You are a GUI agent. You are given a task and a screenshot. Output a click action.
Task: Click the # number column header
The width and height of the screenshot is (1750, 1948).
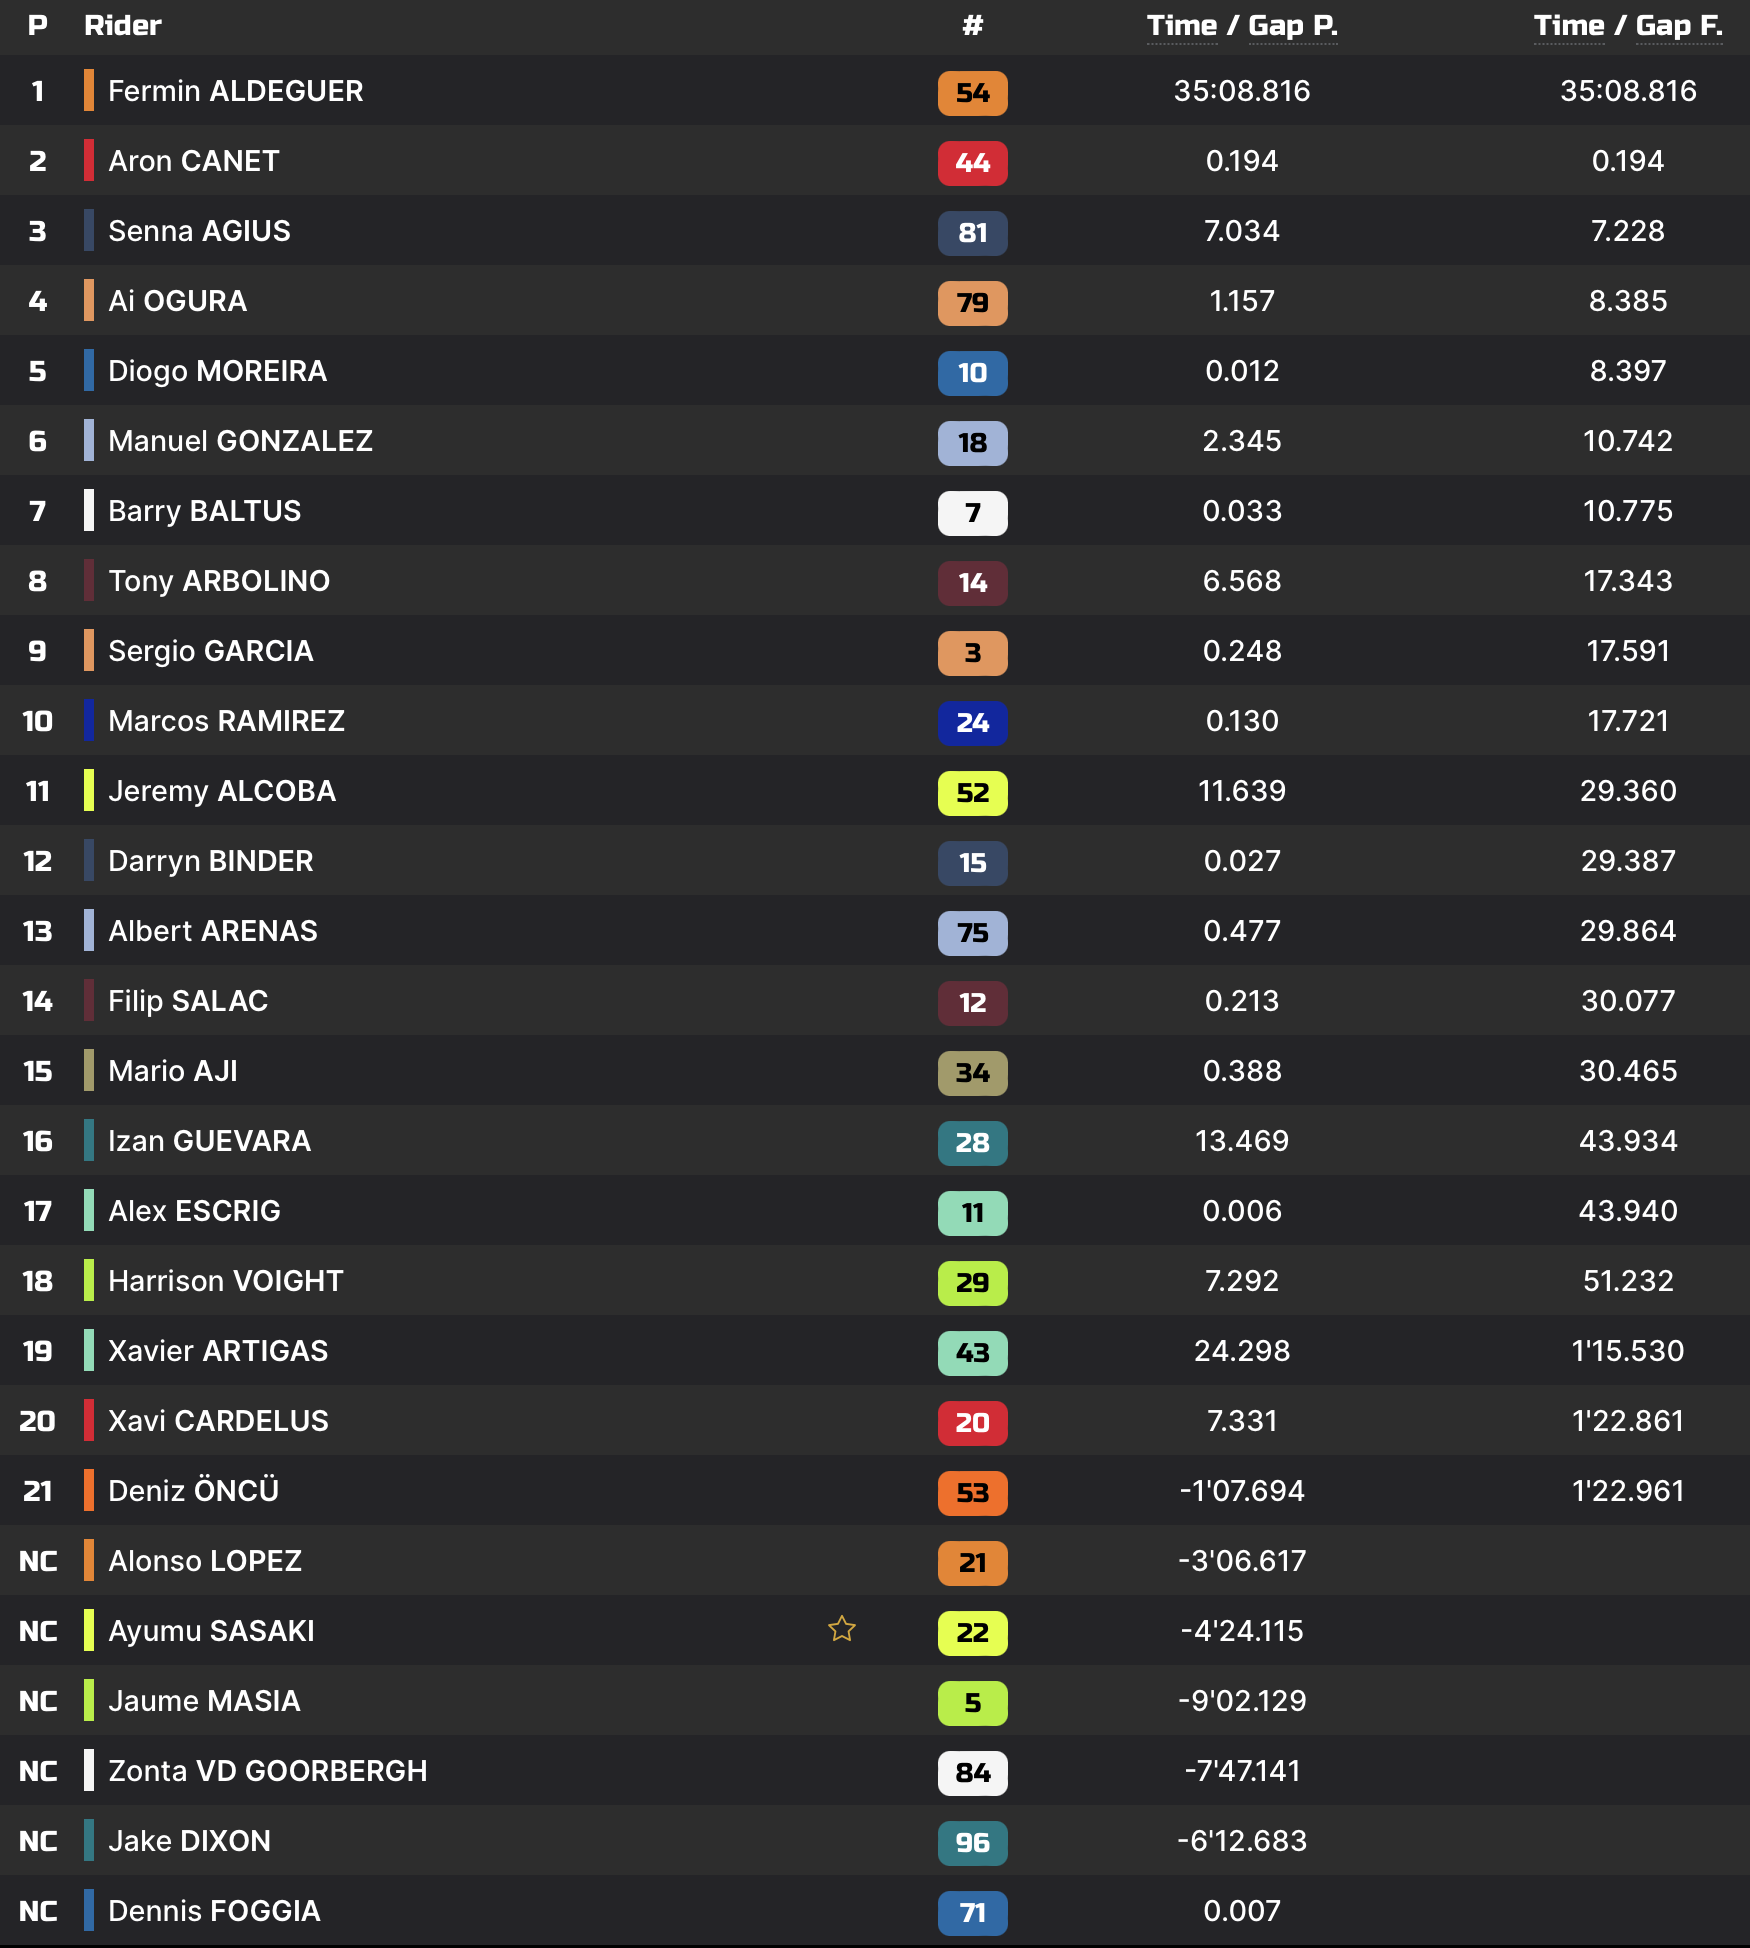pos(972,26)
